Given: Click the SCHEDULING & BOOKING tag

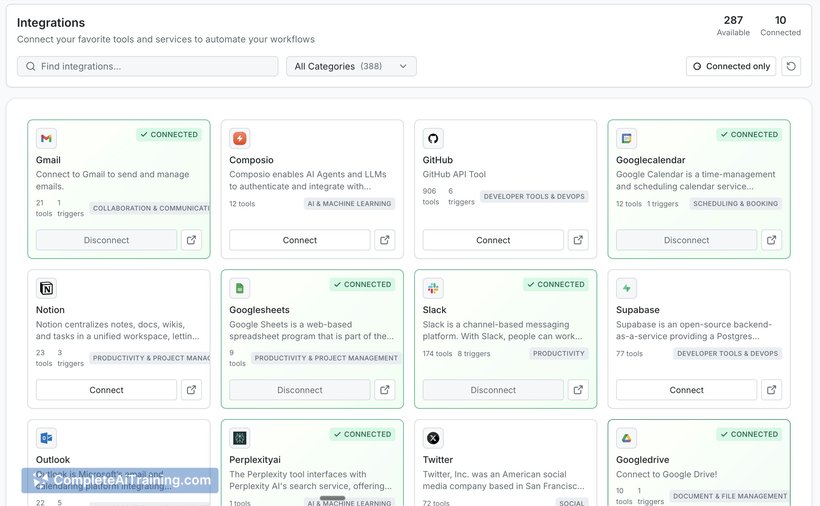Looking at the screenshot, I should pyautogui.click(x=735, y=204).
